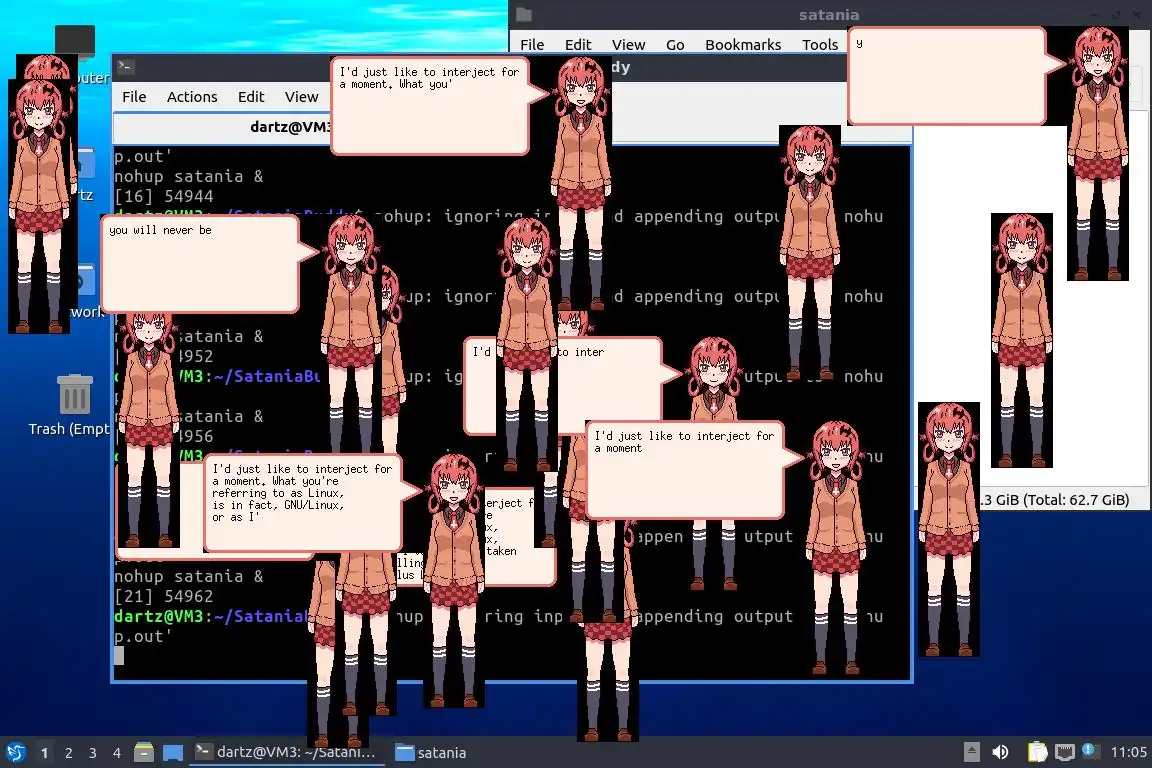This screenshot has height=768, width=1152.
Task: Activate the dartz@VM3 terminal taskbar entry
Action: tap(286, 752)
